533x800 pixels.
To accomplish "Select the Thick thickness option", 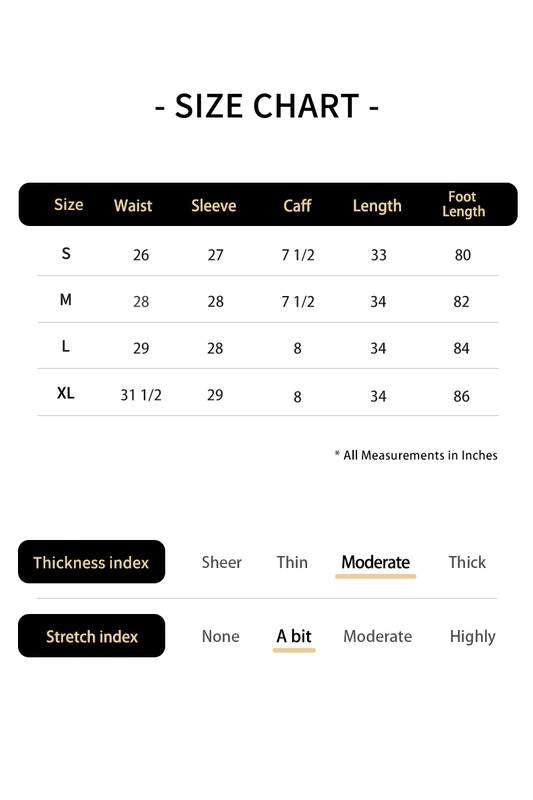I will coord(467,562).
